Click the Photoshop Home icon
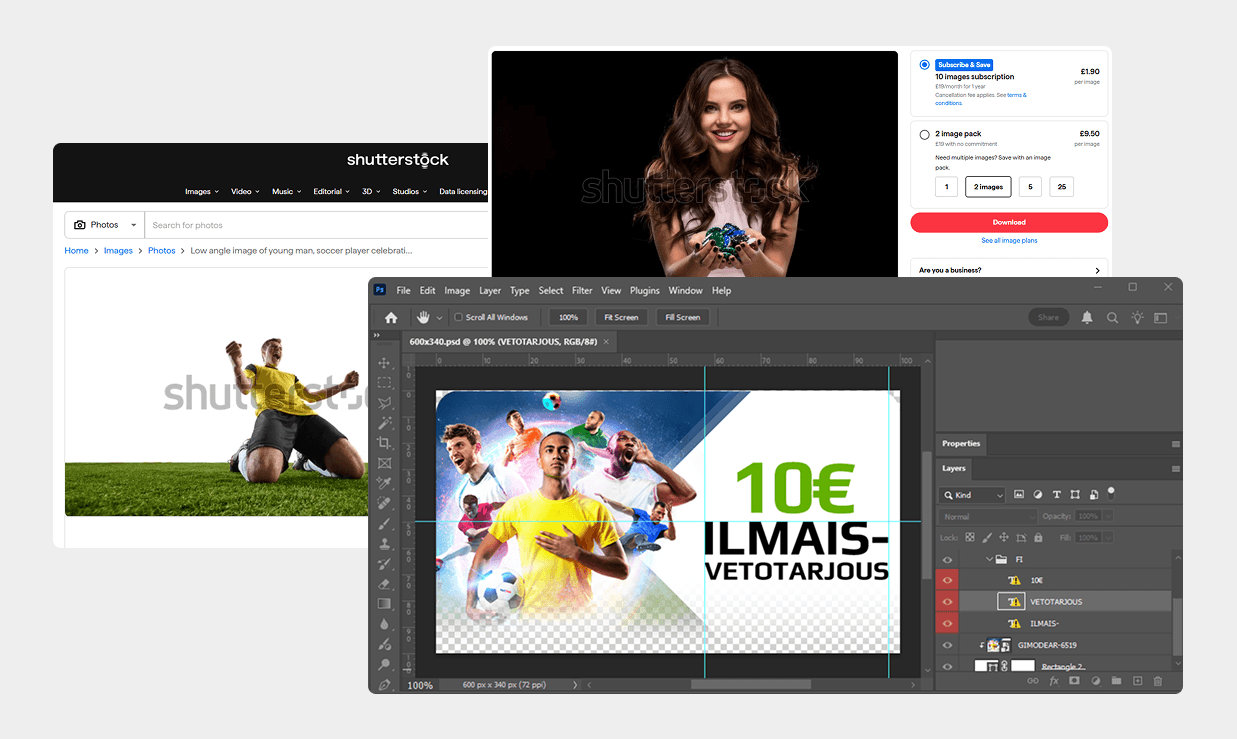 coord(391,317)
